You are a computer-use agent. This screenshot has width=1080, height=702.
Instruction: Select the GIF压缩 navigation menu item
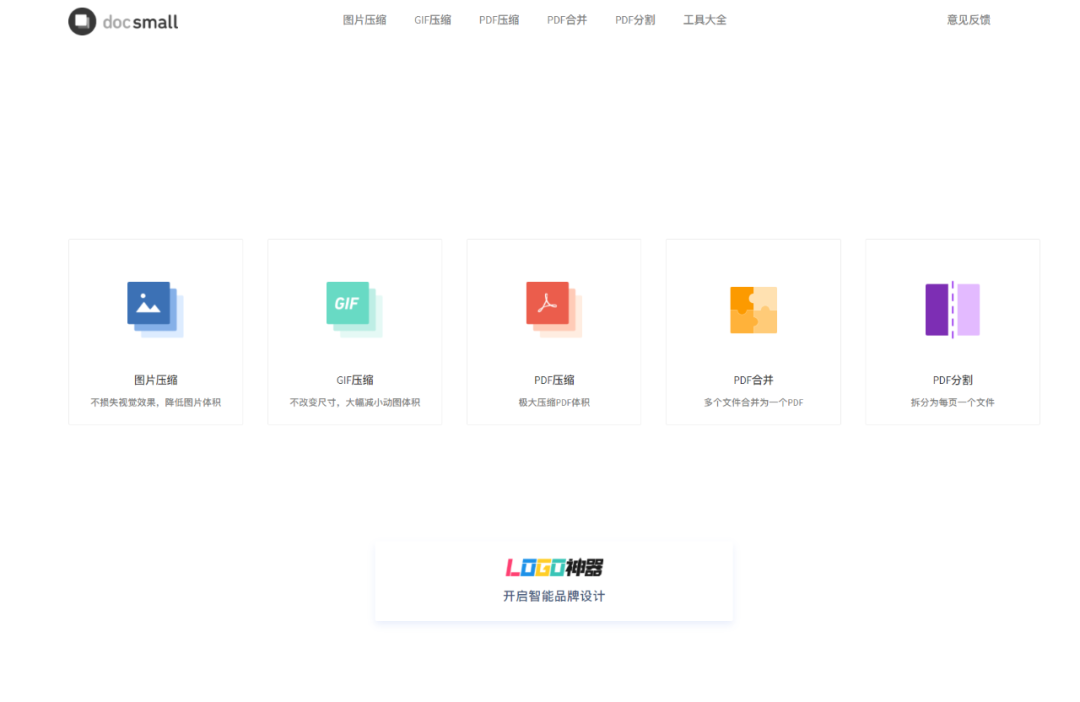432,19
